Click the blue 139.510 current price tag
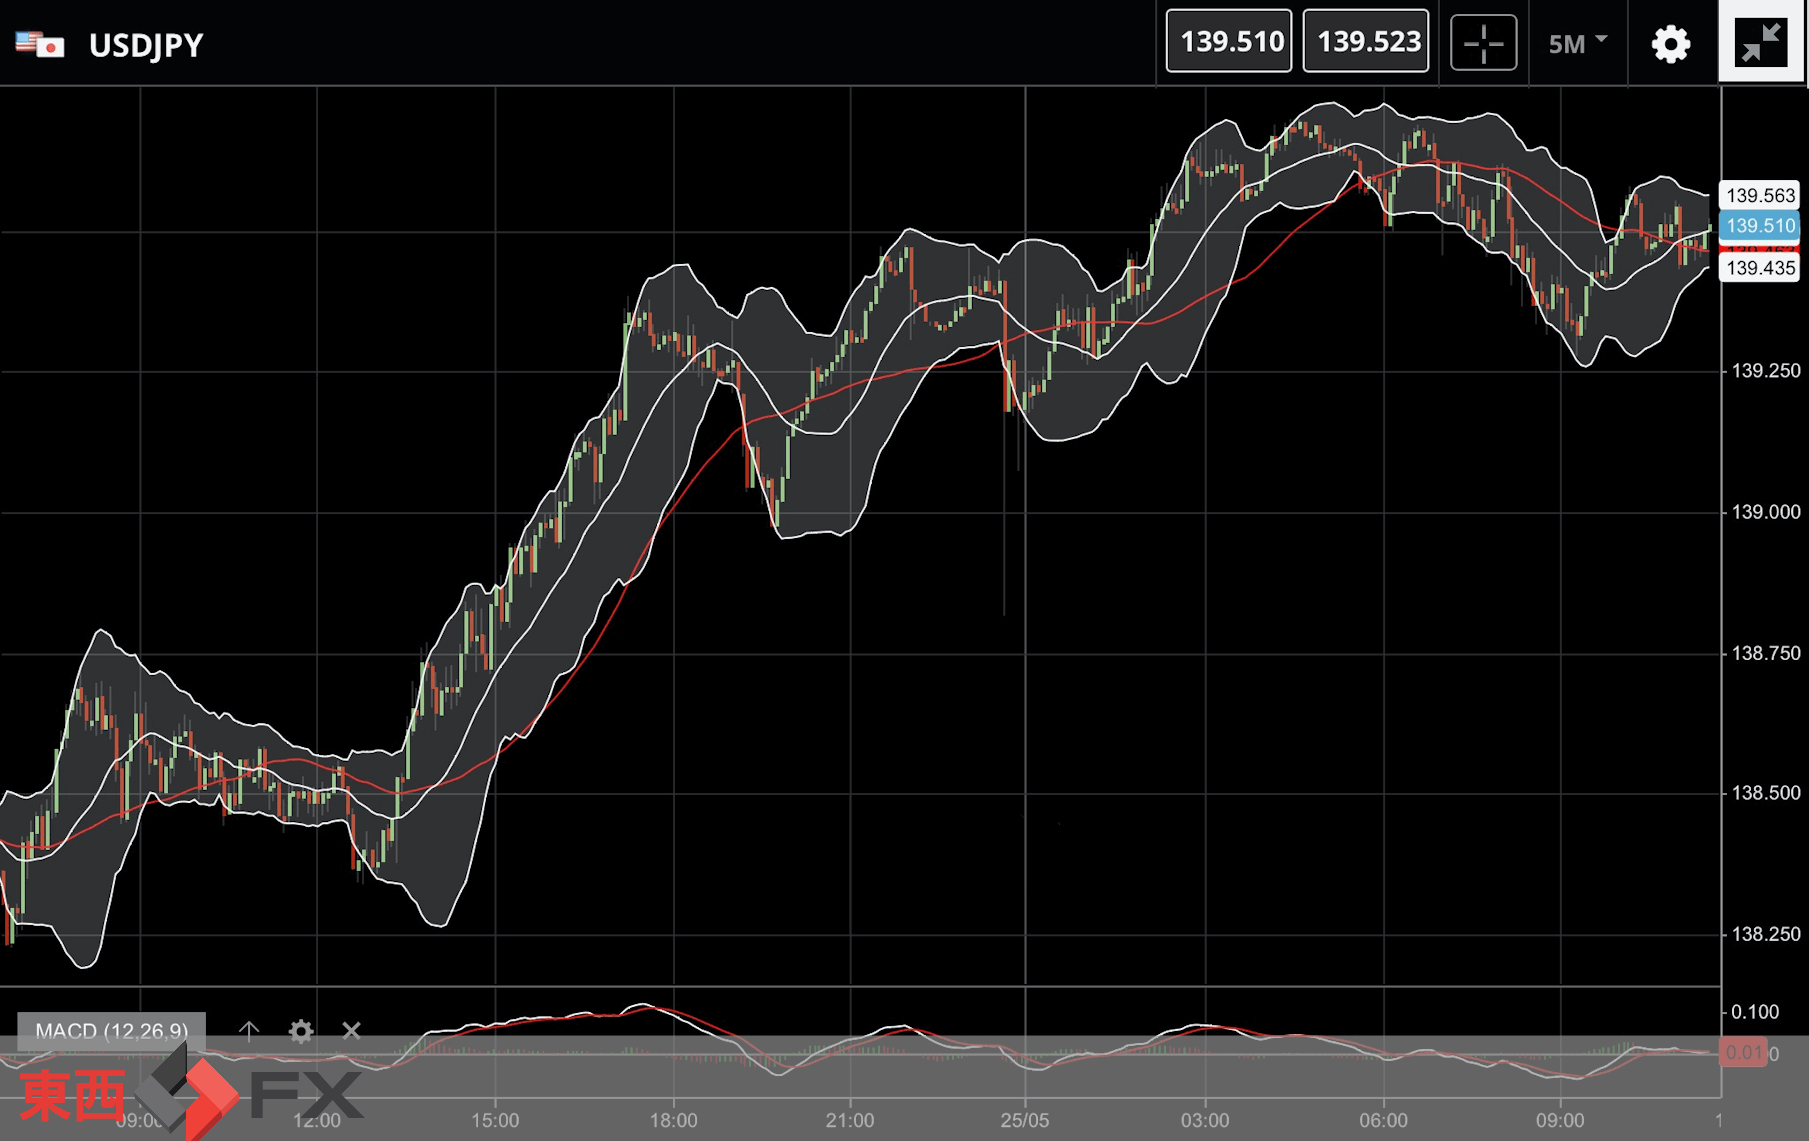1809x1141 pixels. click(1759, 226)
